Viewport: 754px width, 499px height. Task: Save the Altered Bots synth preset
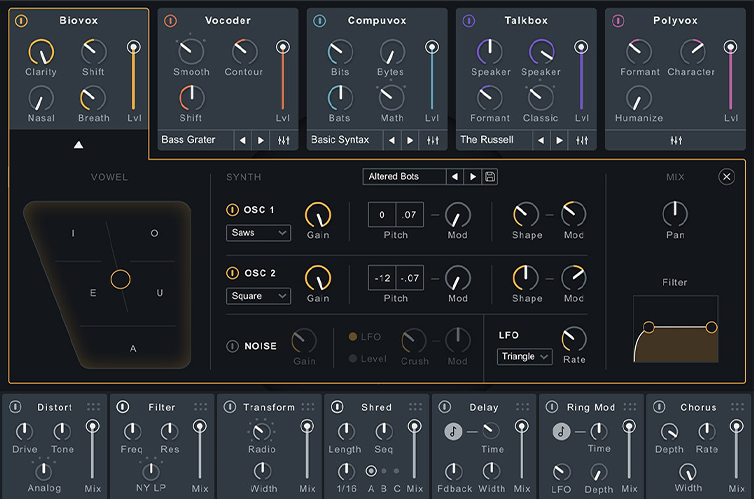(490, 177)
